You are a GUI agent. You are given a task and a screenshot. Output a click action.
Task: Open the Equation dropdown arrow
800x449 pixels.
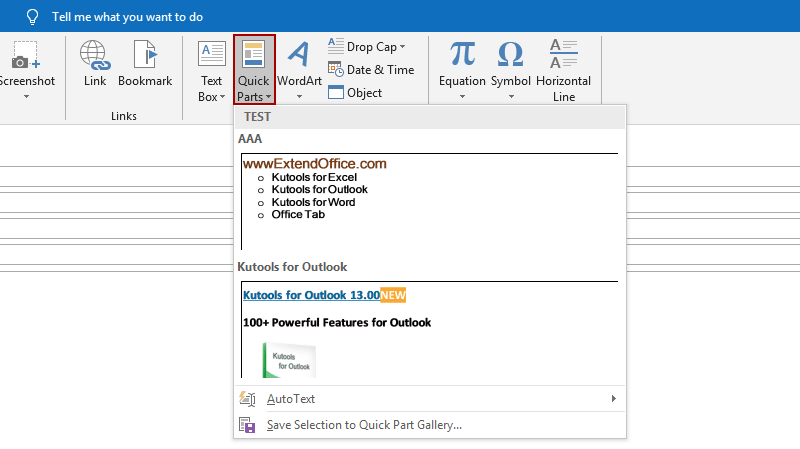click(462, 97)
